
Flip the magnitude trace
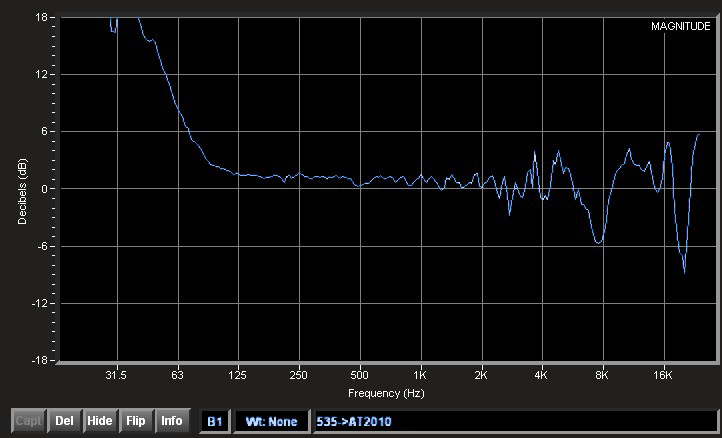[135, 420]
